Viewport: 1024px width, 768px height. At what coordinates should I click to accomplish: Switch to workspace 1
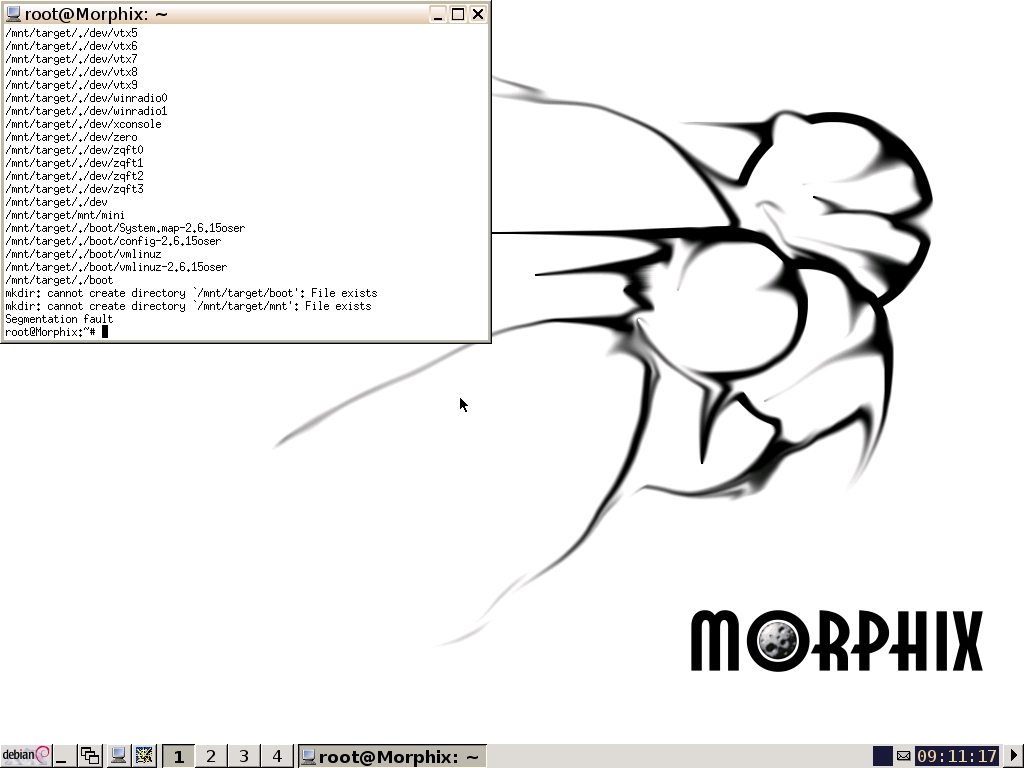click(x=179, y=756)
